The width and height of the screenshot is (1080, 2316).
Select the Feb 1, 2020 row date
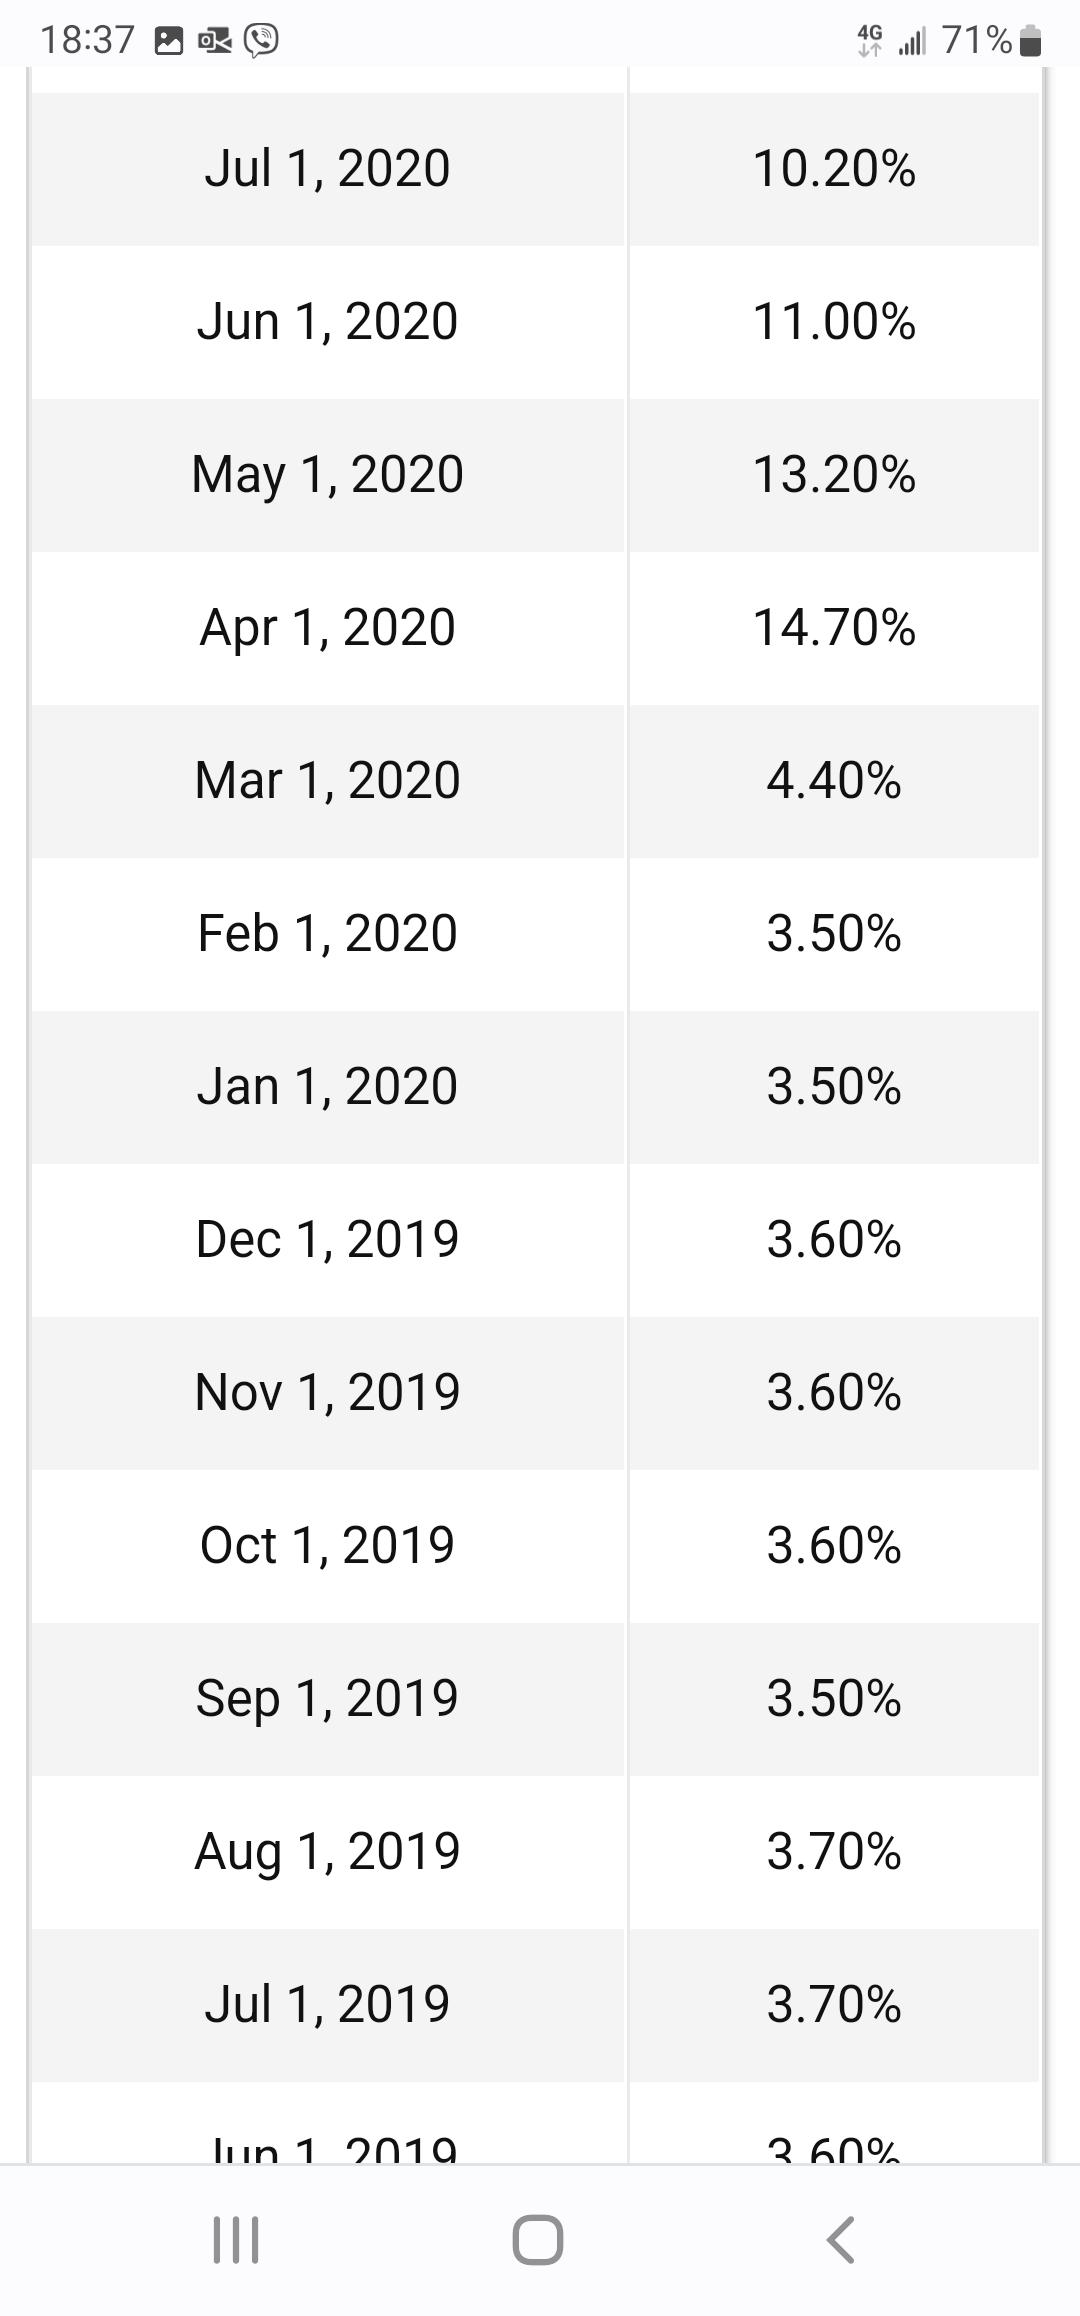327,934
